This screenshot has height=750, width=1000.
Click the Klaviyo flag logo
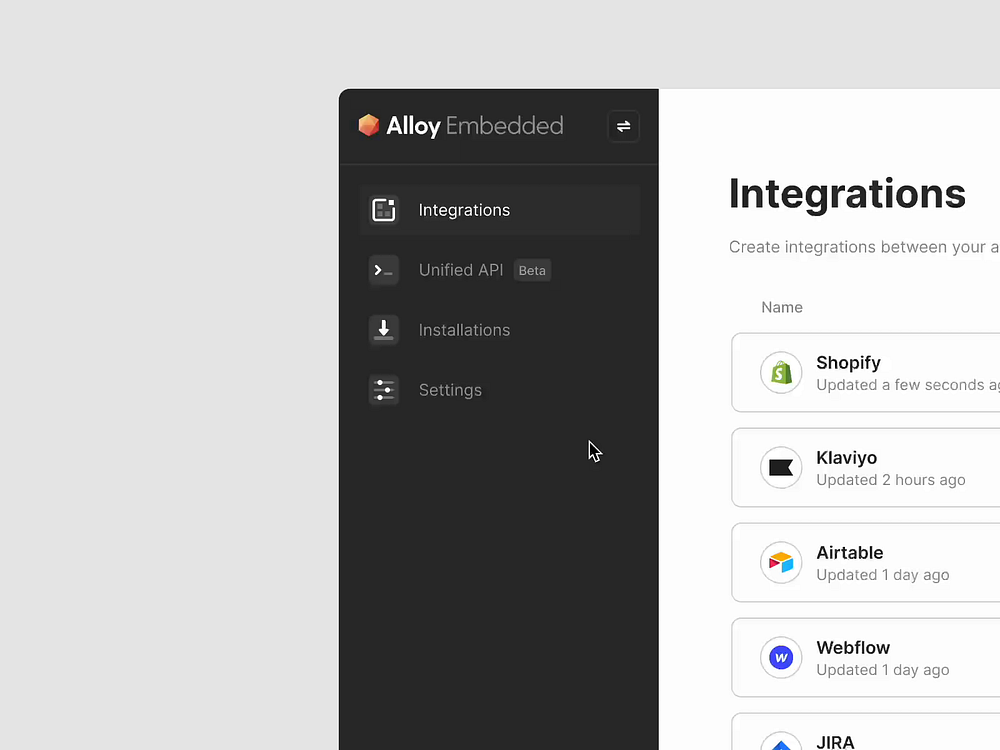point(781,467)
